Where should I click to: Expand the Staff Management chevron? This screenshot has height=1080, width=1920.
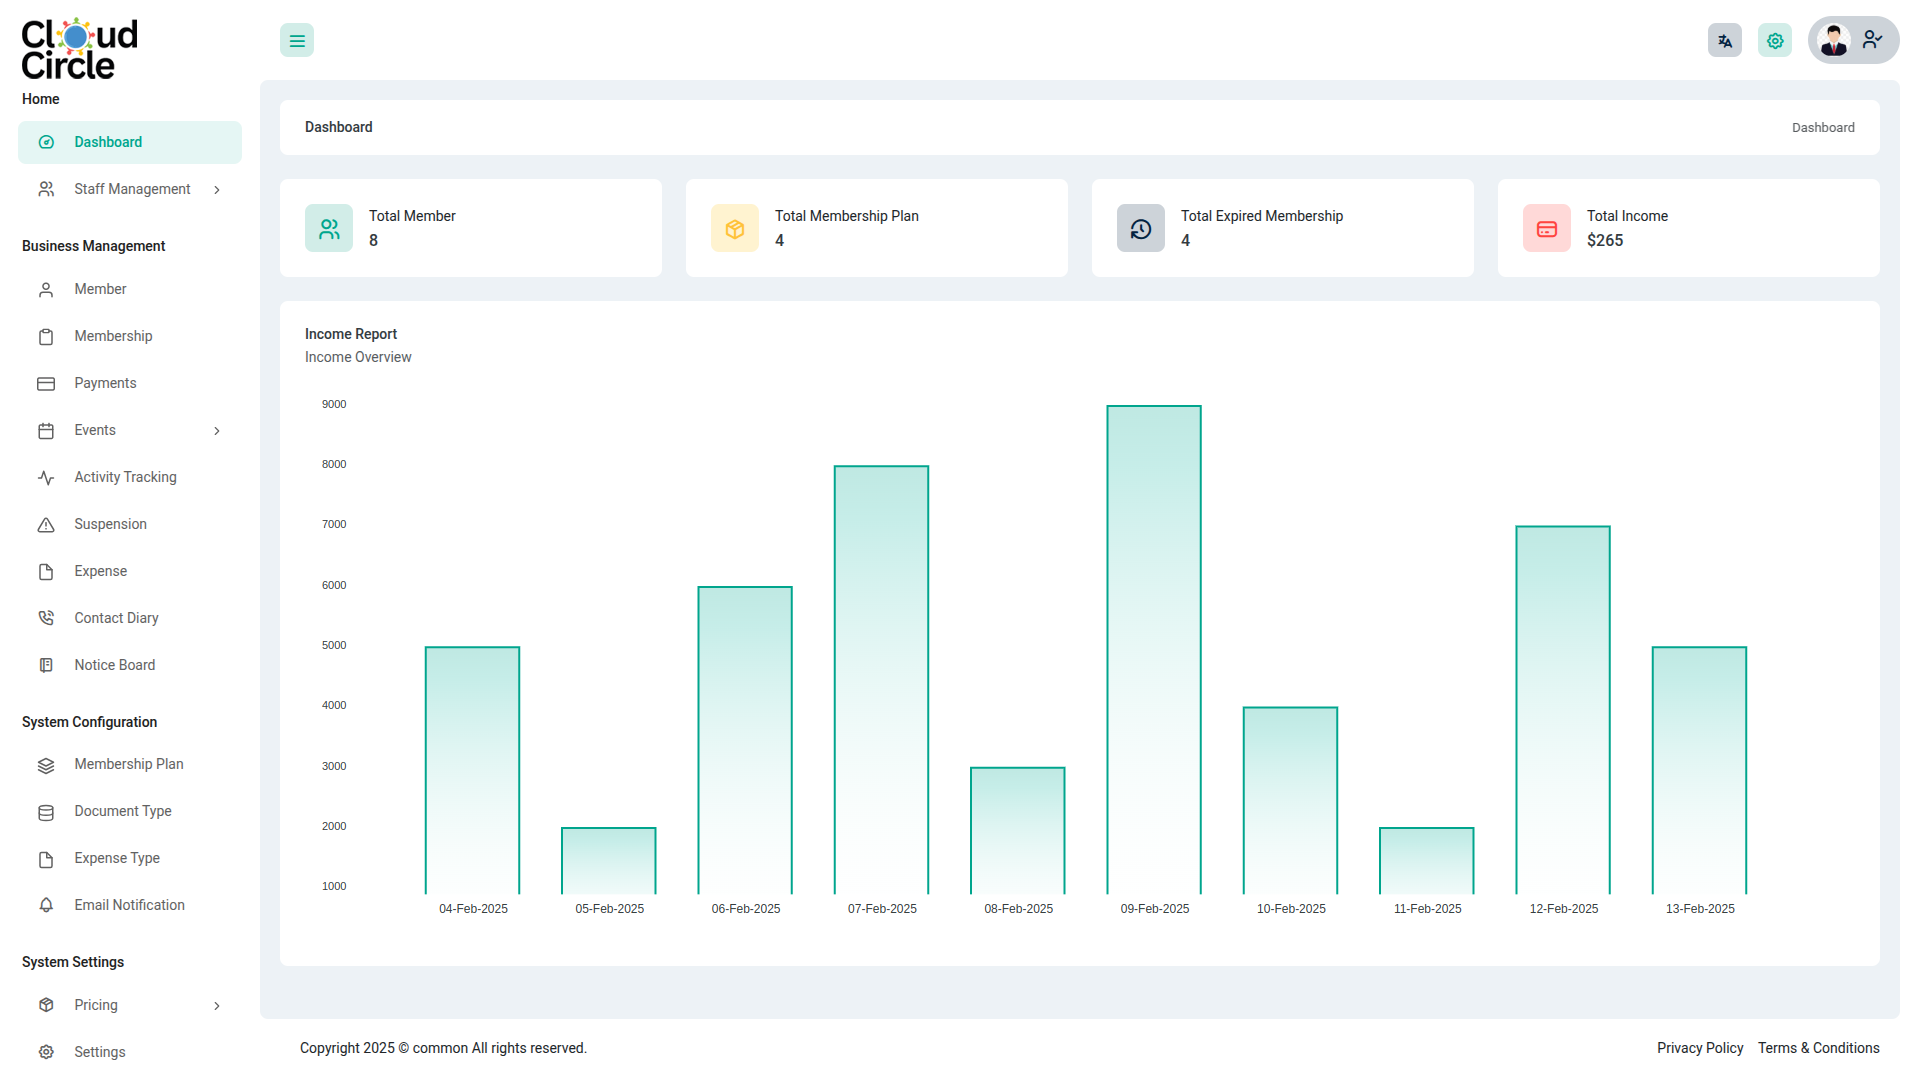point(217,190)
